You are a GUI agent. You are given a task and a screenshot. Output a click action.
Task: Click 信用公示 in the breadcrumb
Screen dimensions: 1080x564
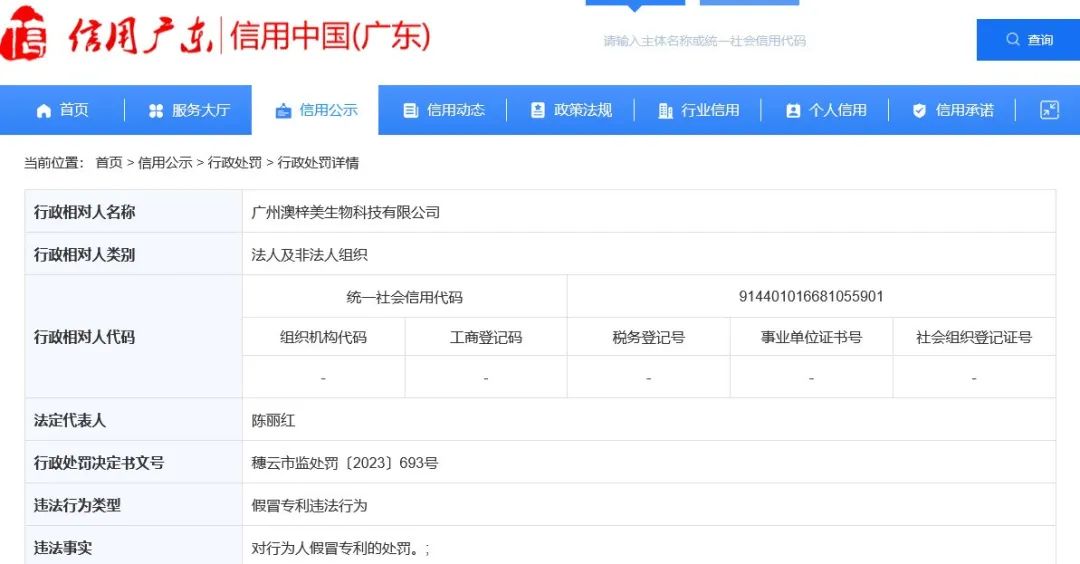coord(165,163)
